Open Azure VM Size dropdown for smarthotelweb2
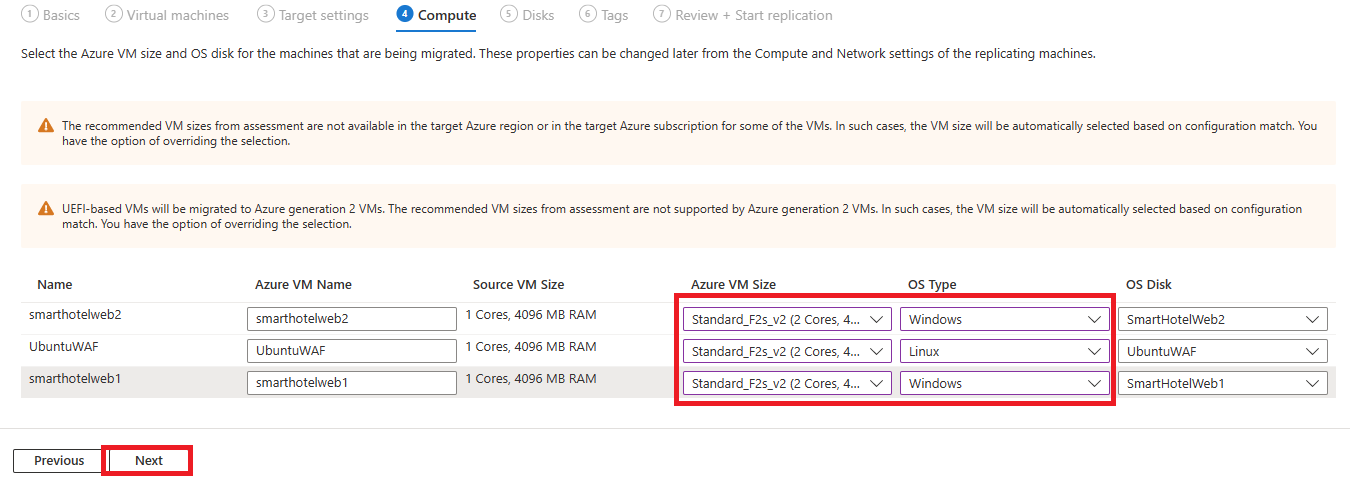Viewport: 1350px width, 481px height. pos(787,319)
